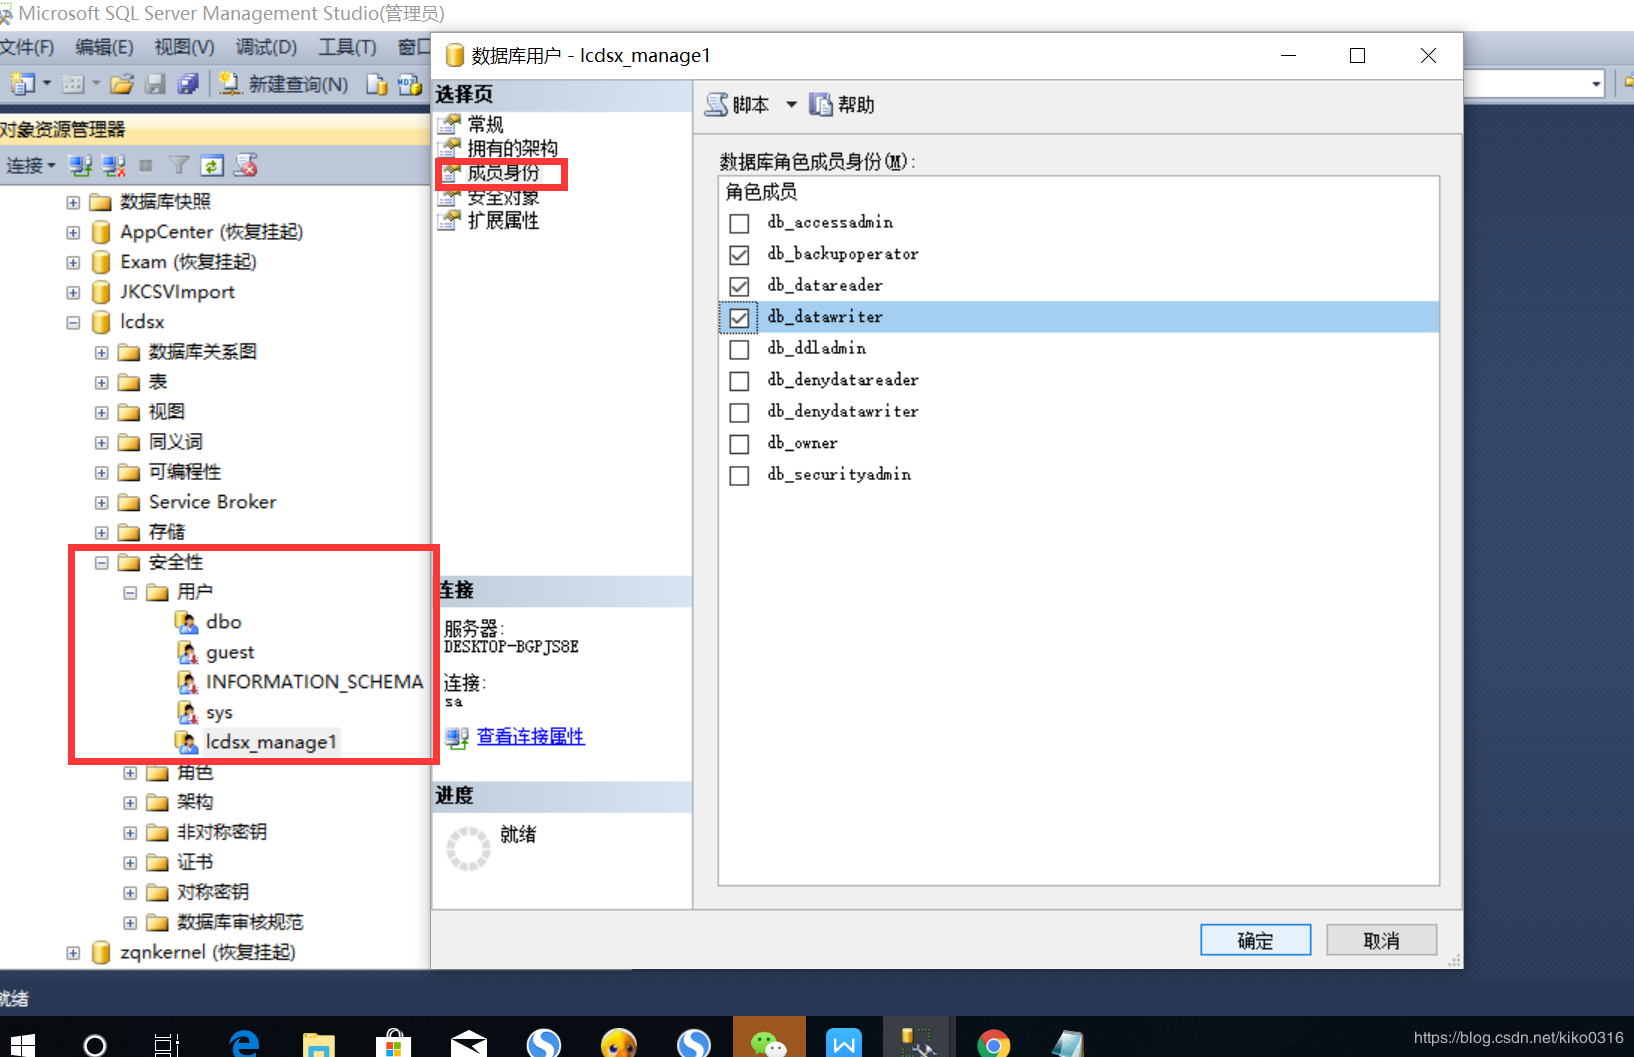Open the 脚本 script dropdown arrow
This screenshot has height=1057, width=1634.
791,104
